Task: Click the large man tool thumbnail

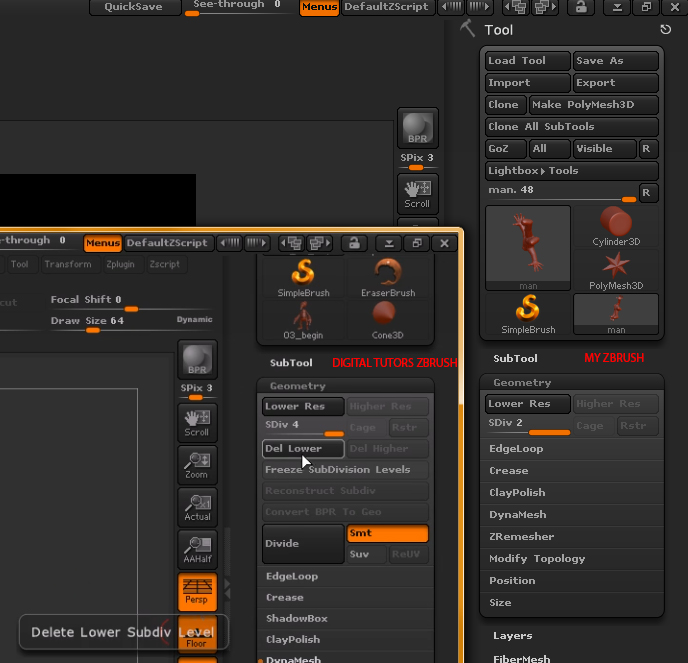Action: pos(528,248)
